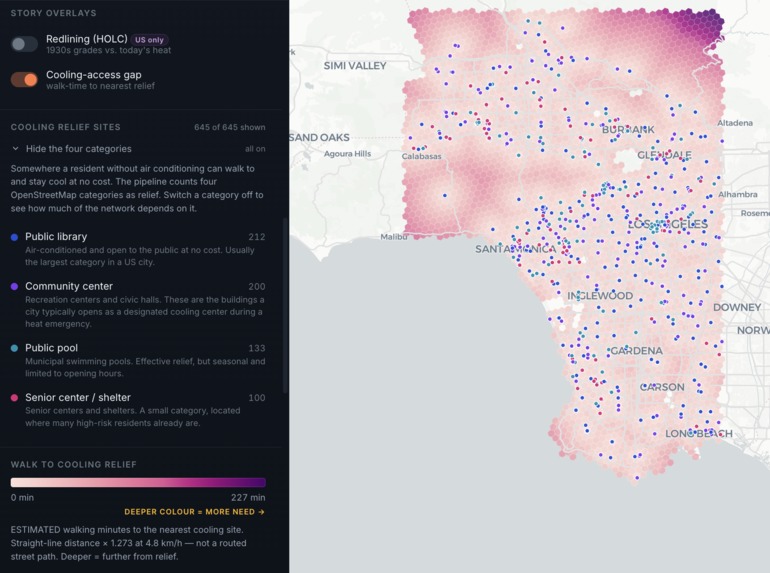Select the Community center category label
Viewport: 770px width, 573px height.
pos(69,286)
